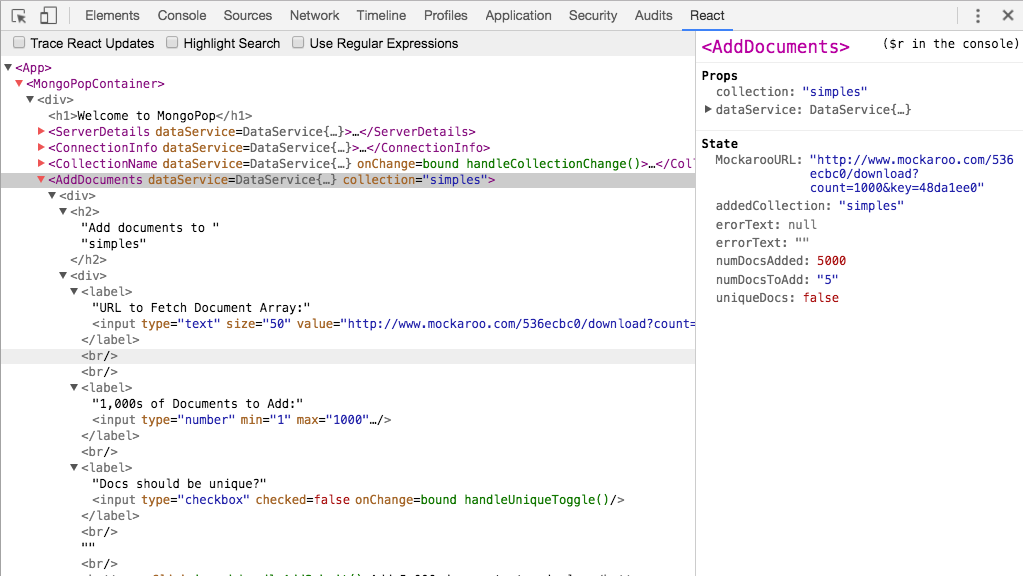1023x576 pixels.
Task: Click the errorText empty string value
Action: (802, 243)
